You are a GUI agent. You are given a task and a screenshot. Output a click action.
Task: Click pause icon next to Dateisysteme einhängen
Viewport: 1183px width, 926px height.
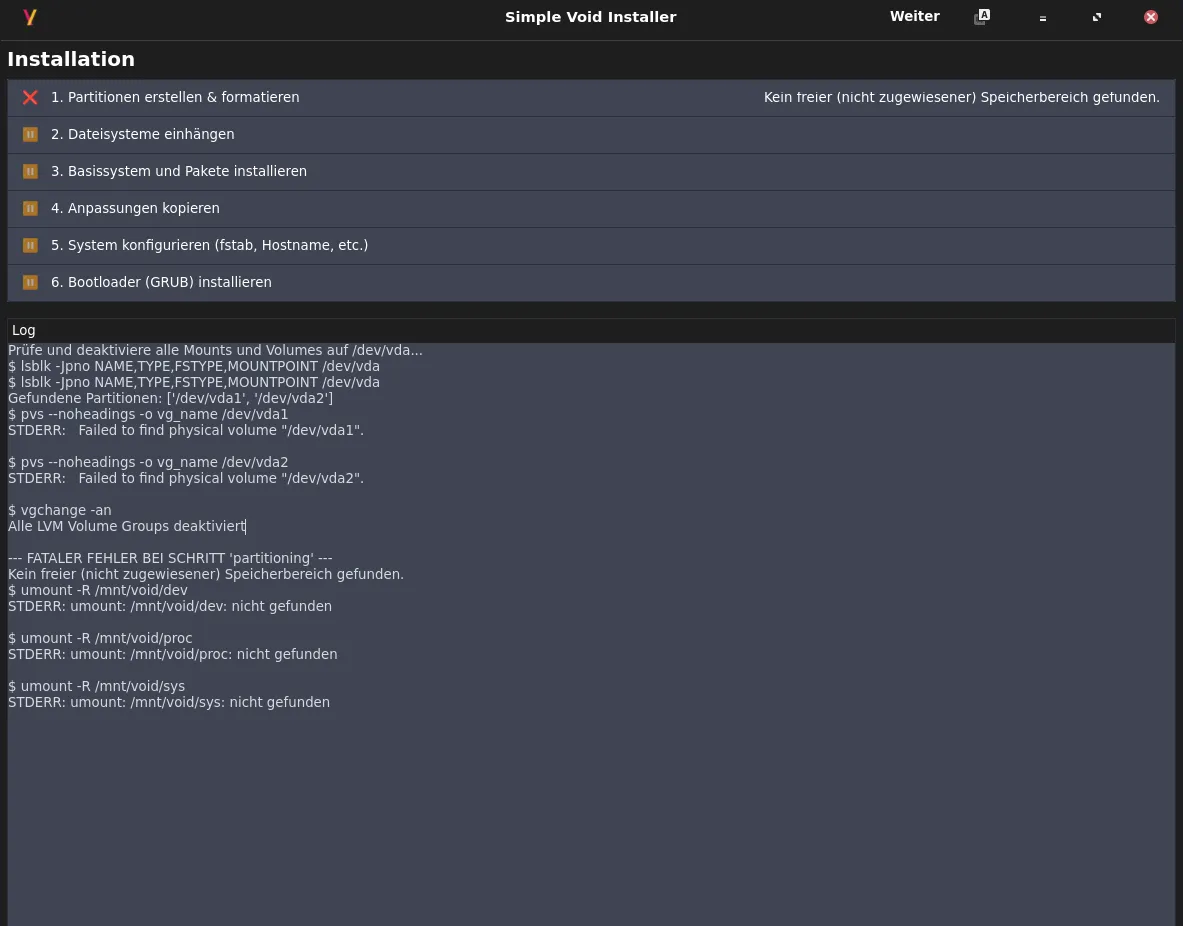[30, 134]
